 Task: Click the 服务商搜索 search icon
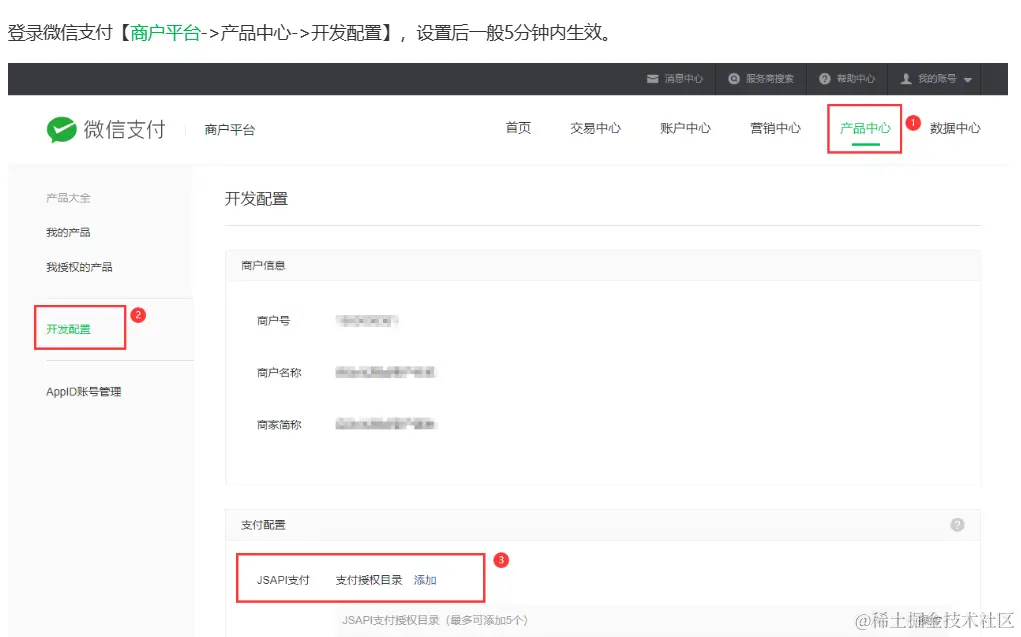[734, 79]
